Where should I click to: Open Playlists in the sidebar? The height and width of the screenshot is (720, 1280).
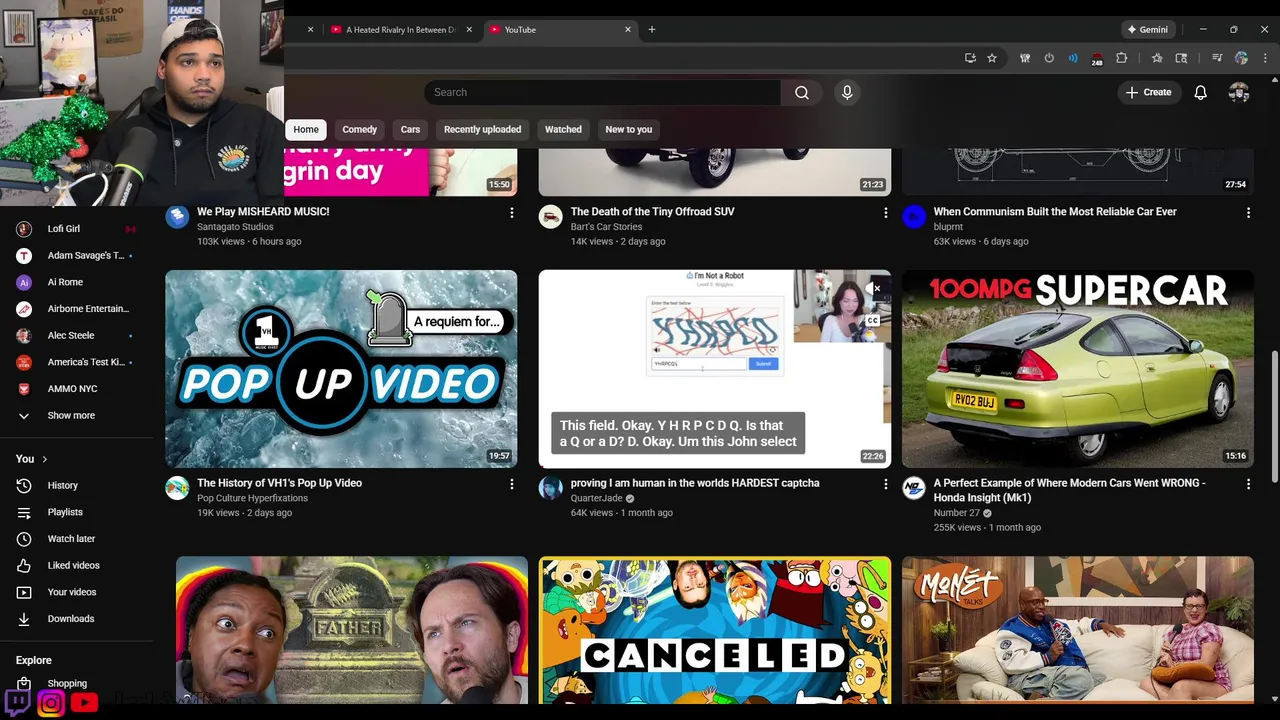click(65, 512)
